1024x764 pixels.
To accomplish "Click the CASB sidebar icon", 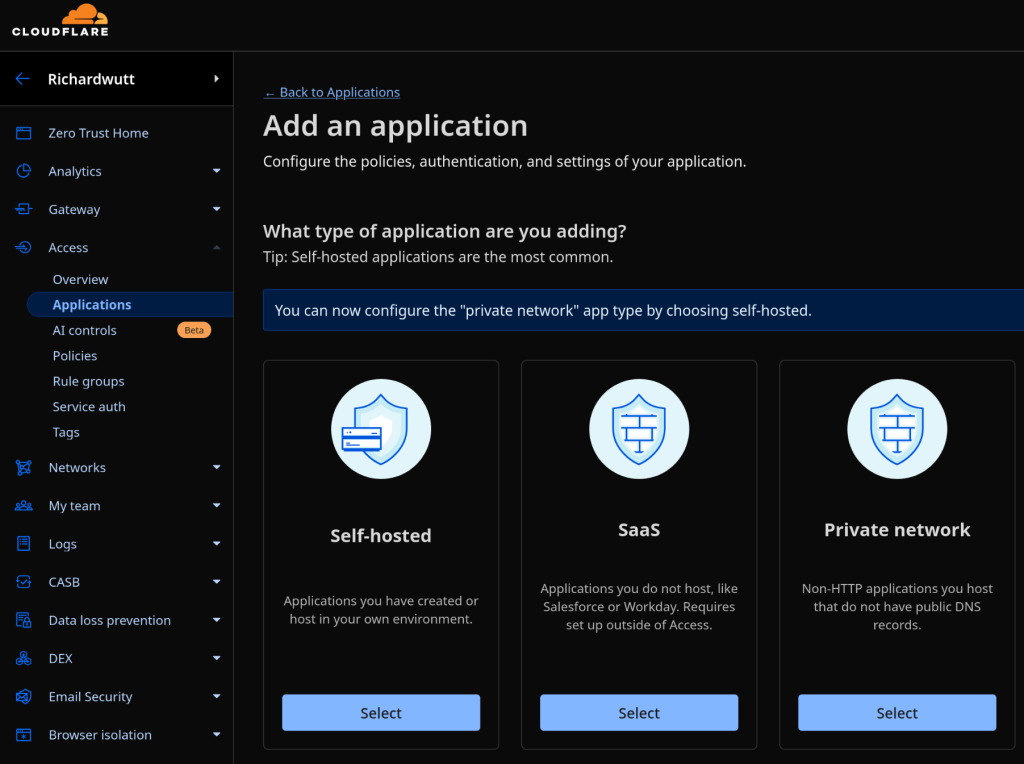I will pyautogui.click(x=24, y=582).
